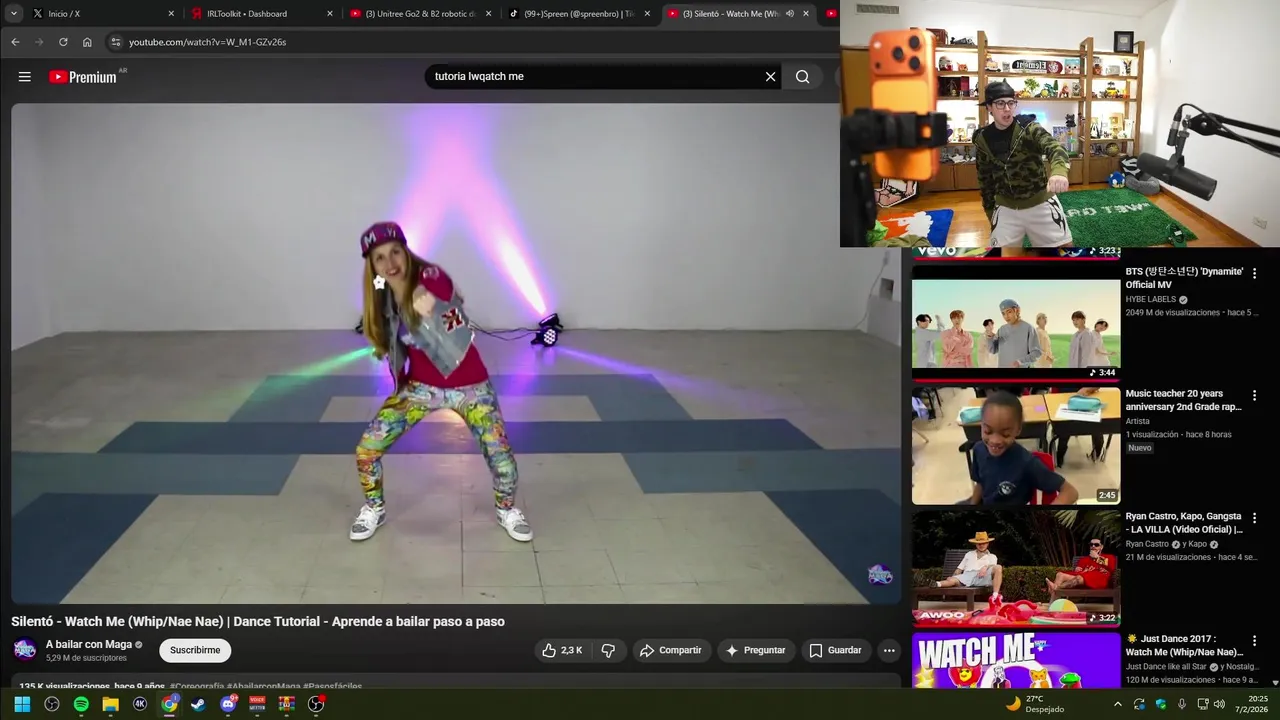Image resolution: width=1280 pixels, height=720 pixels.
Task: Open Discord from the taskbar
Action: [x=228, y=704]
